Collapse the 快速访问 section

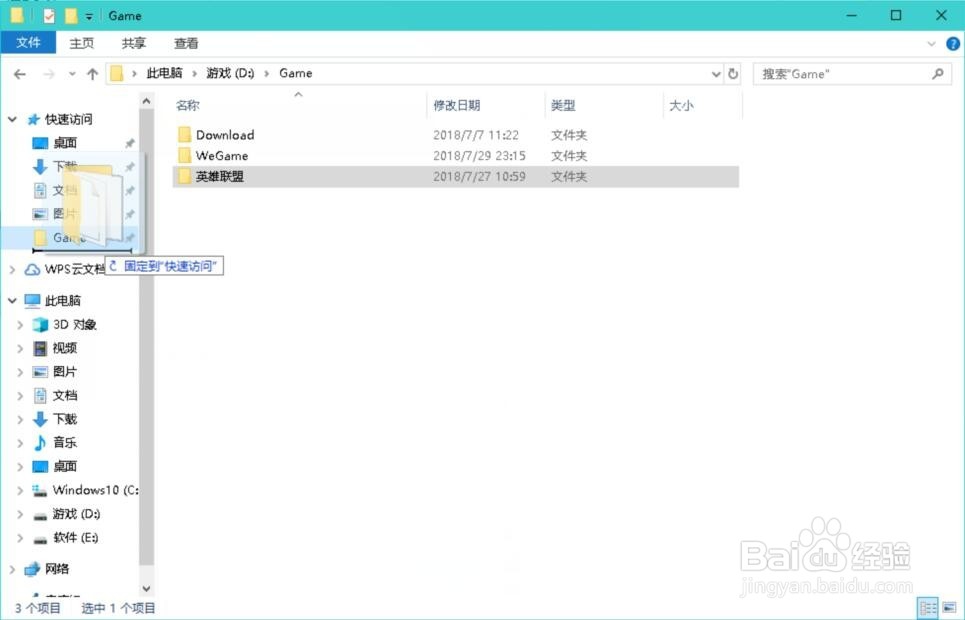[x=13, y=119]
